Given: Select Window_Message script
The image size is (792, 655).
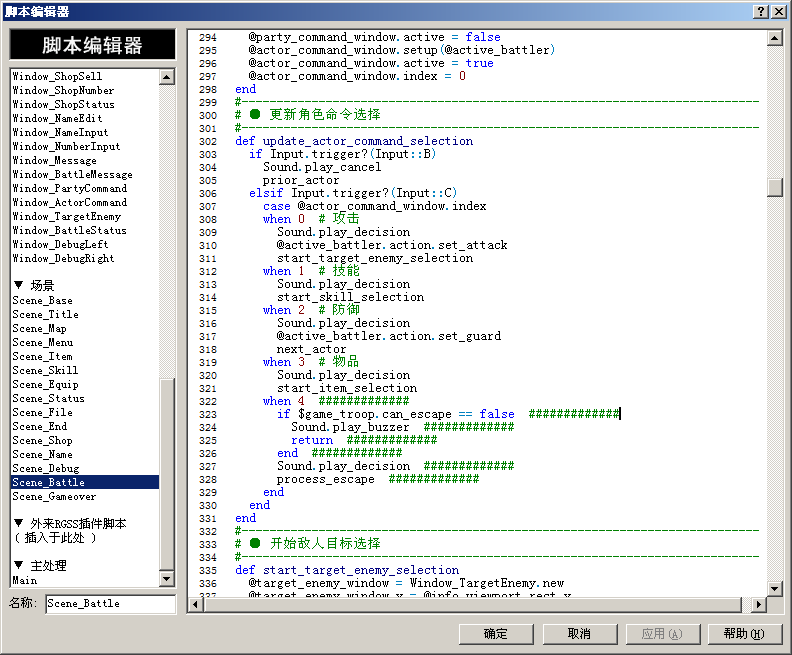Looking at the screenshot, I should [x=55, y=161].
